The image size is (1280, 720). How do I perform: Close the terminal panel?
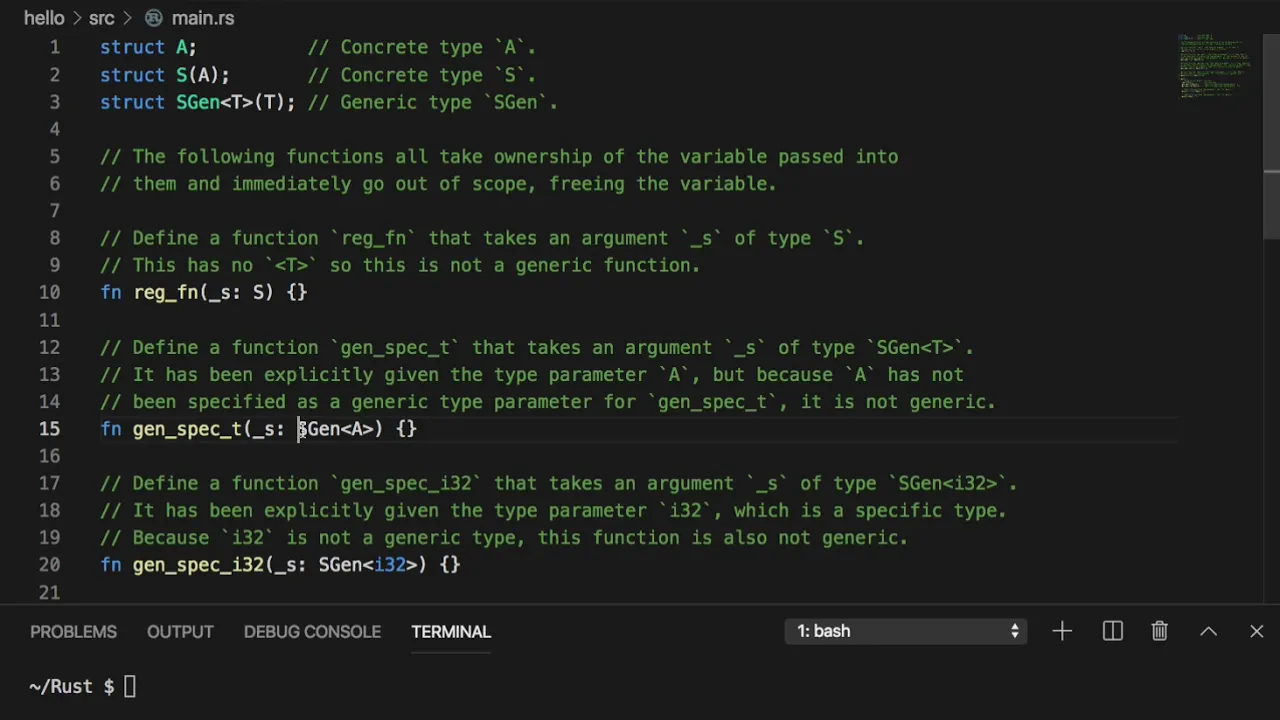tap(1256, 631)
